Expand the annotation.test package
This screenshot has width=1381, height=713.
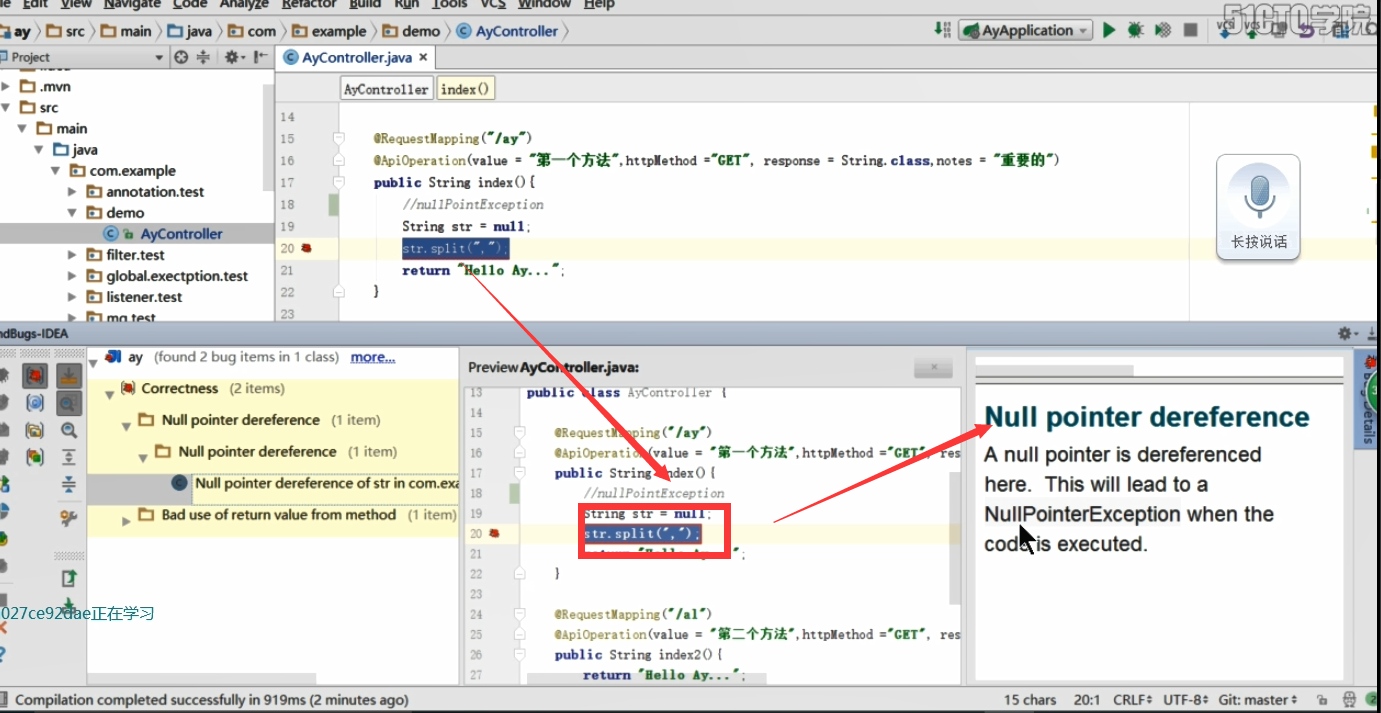click(x=72, y=191)
